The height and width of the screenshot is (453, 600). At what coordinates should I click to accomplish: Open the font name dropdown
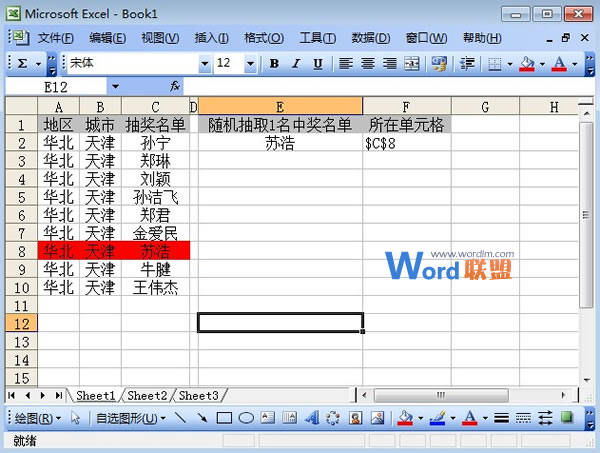click(x=205, y=63)
